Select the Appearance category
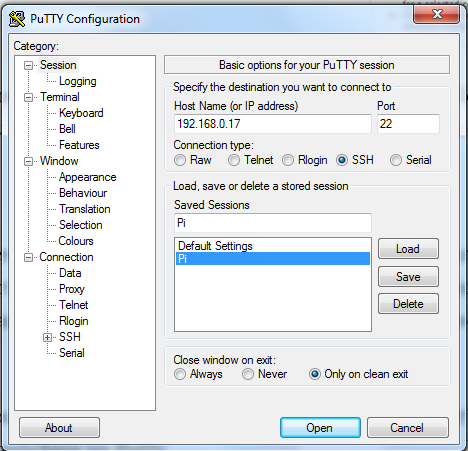 [88, 177]
